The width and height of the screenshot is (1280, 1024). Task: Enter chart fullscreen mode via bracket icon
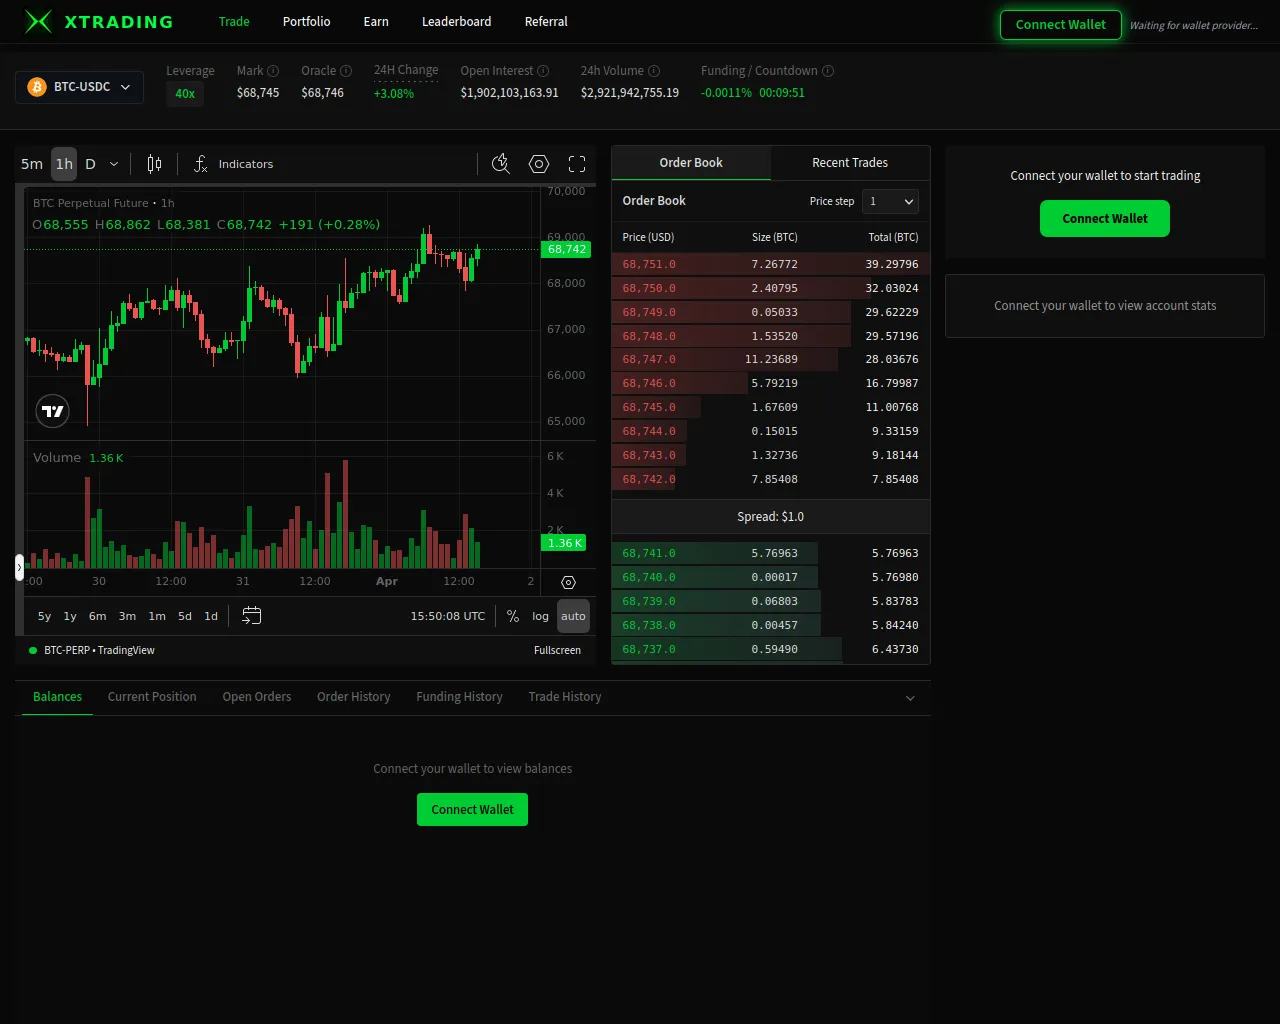pyautogui.click(x=577, y=164)
